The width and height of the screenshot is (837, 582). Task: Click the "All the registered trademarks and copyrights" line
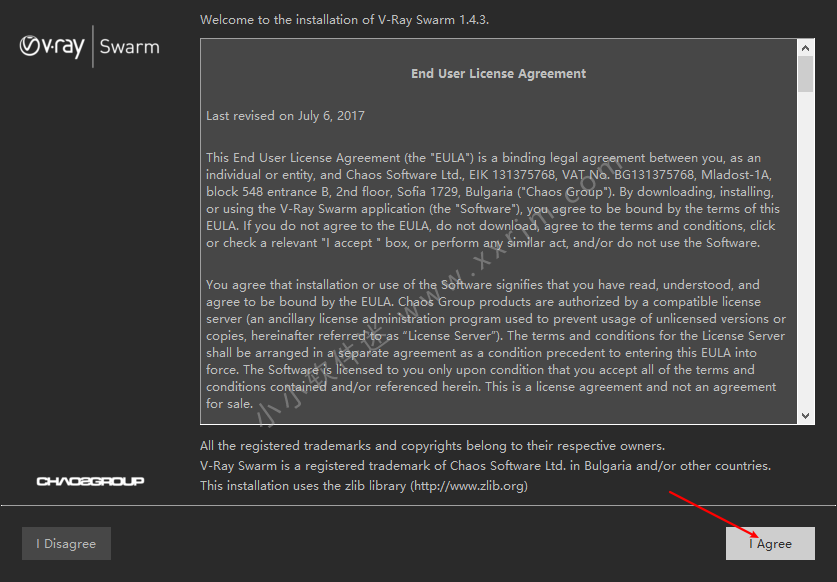pos(432,446)
